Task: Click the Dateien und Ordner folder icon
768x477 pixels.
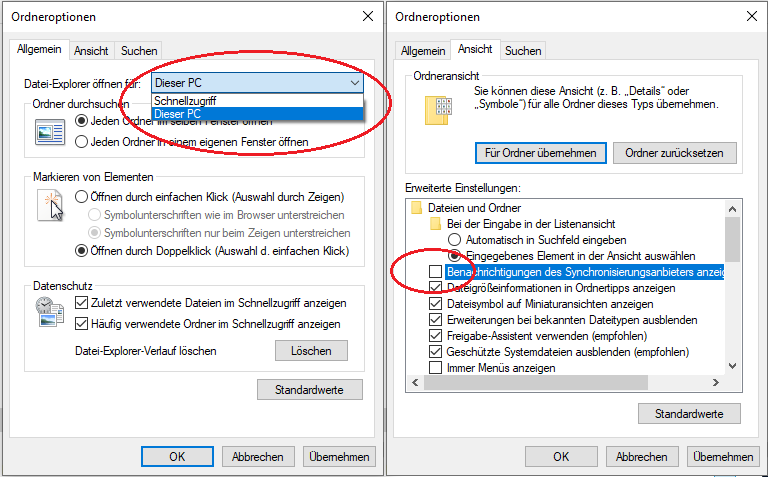Action: [x=418, y=208]
